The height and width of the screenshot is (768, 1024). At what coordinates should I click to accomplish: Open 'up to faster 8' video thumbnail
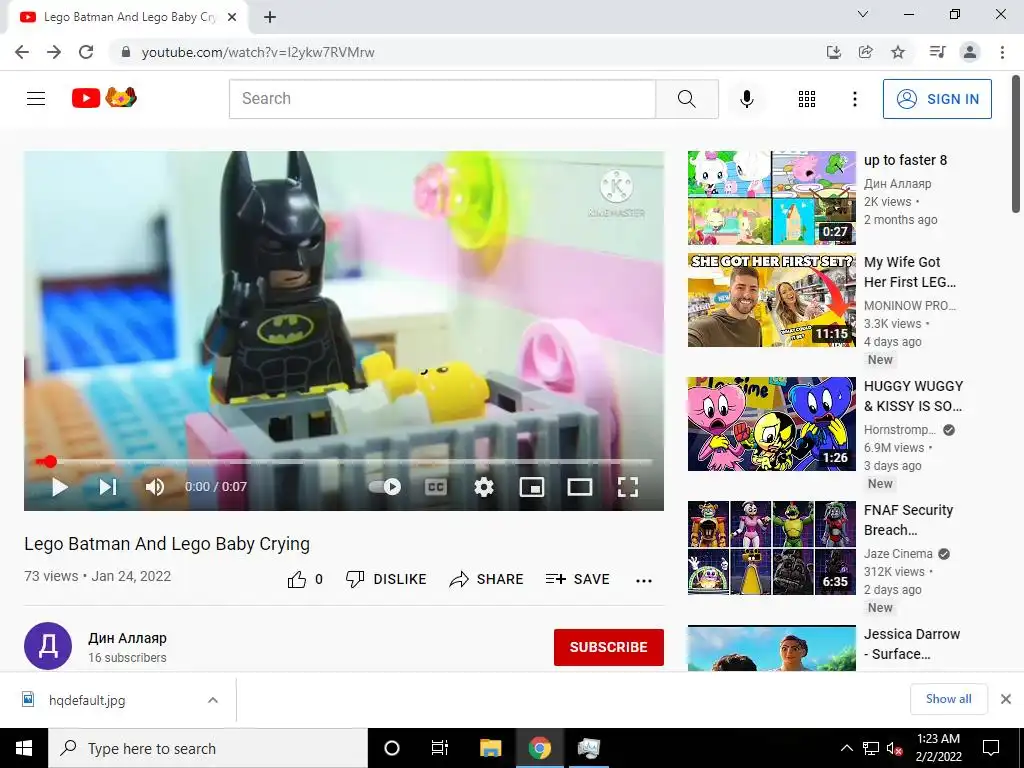point(771,198)
